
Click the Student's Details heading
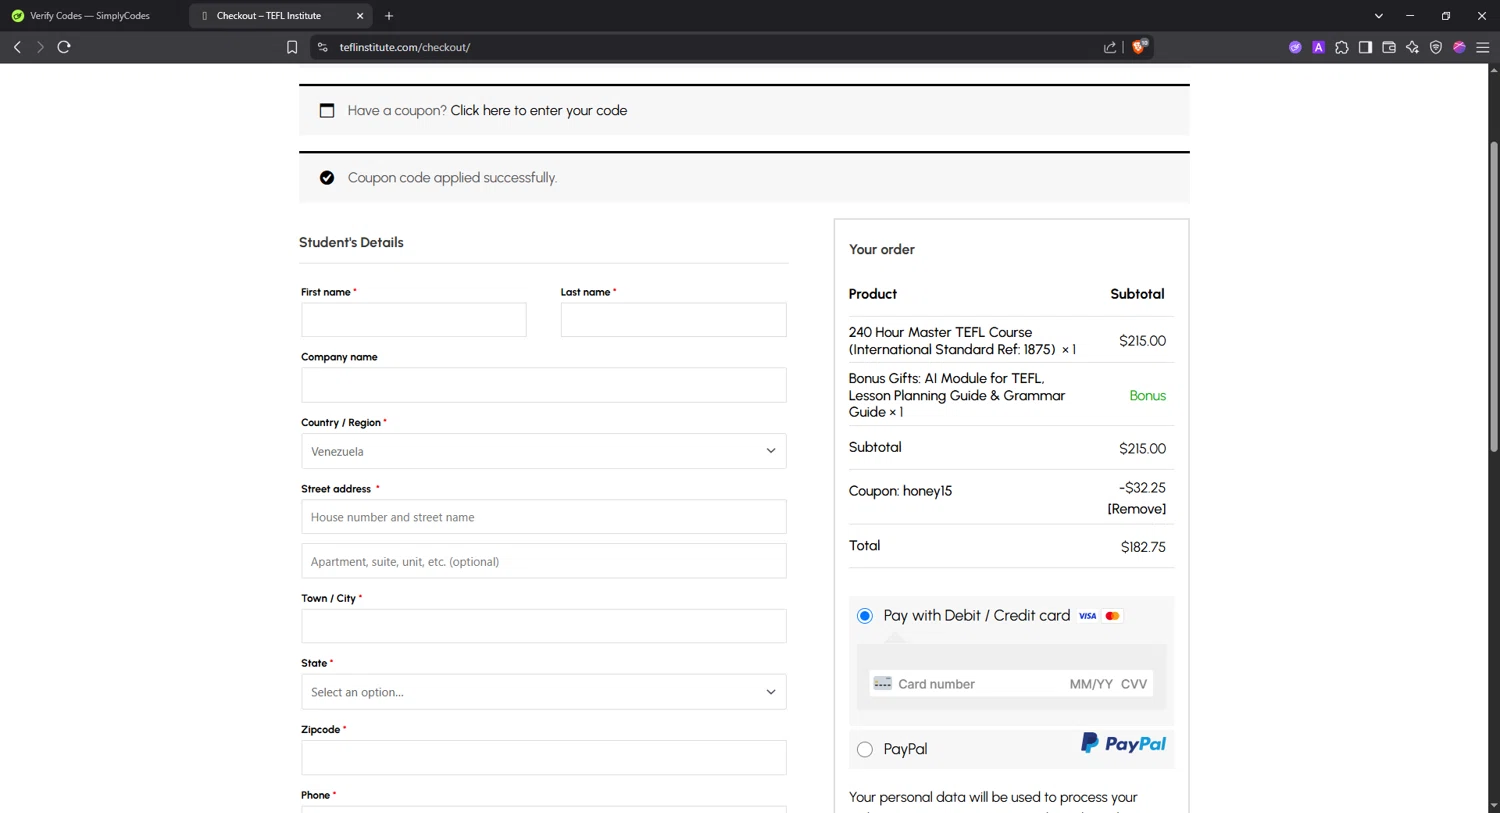click(x=351, y=243)
